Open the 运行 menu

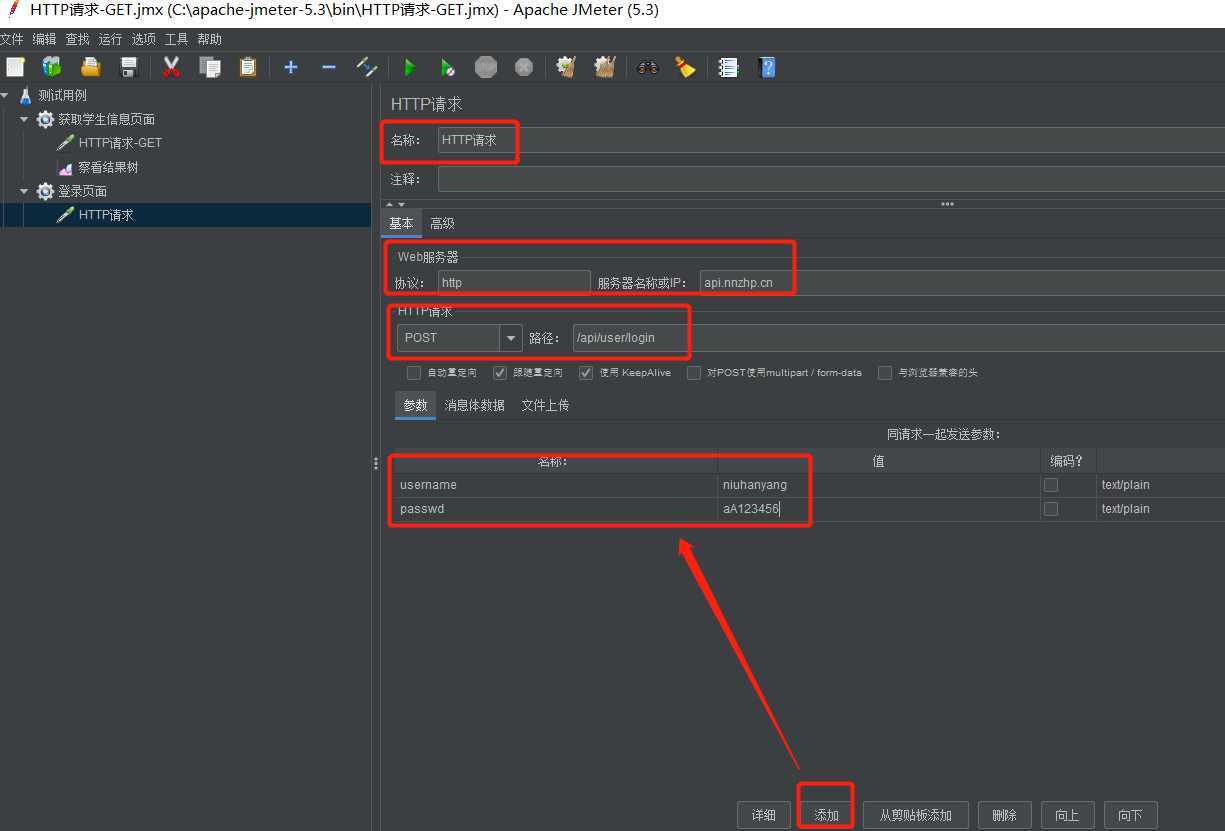[110, 39]
